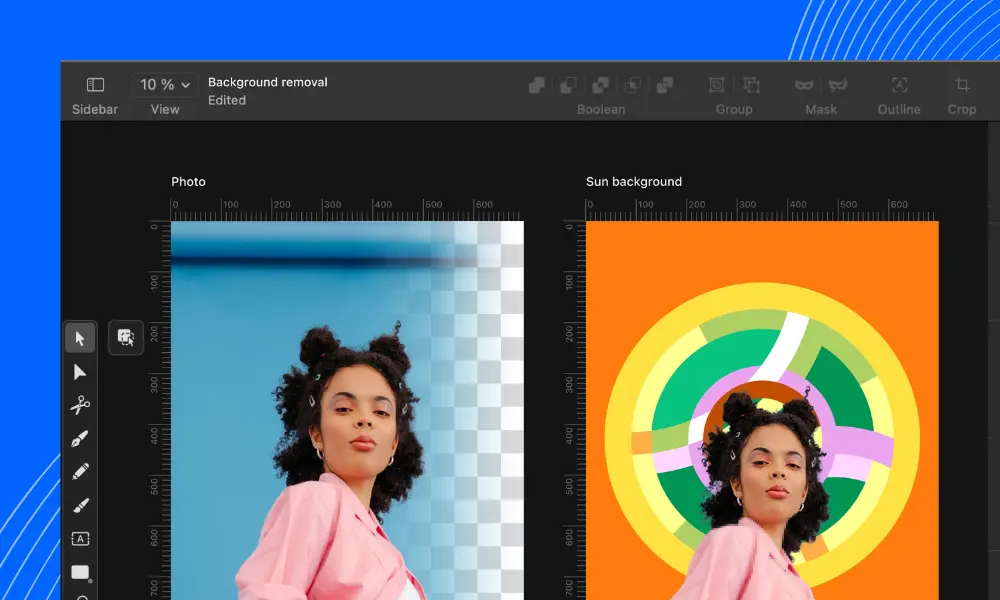Select the black arrow move tool

(80, 338)
